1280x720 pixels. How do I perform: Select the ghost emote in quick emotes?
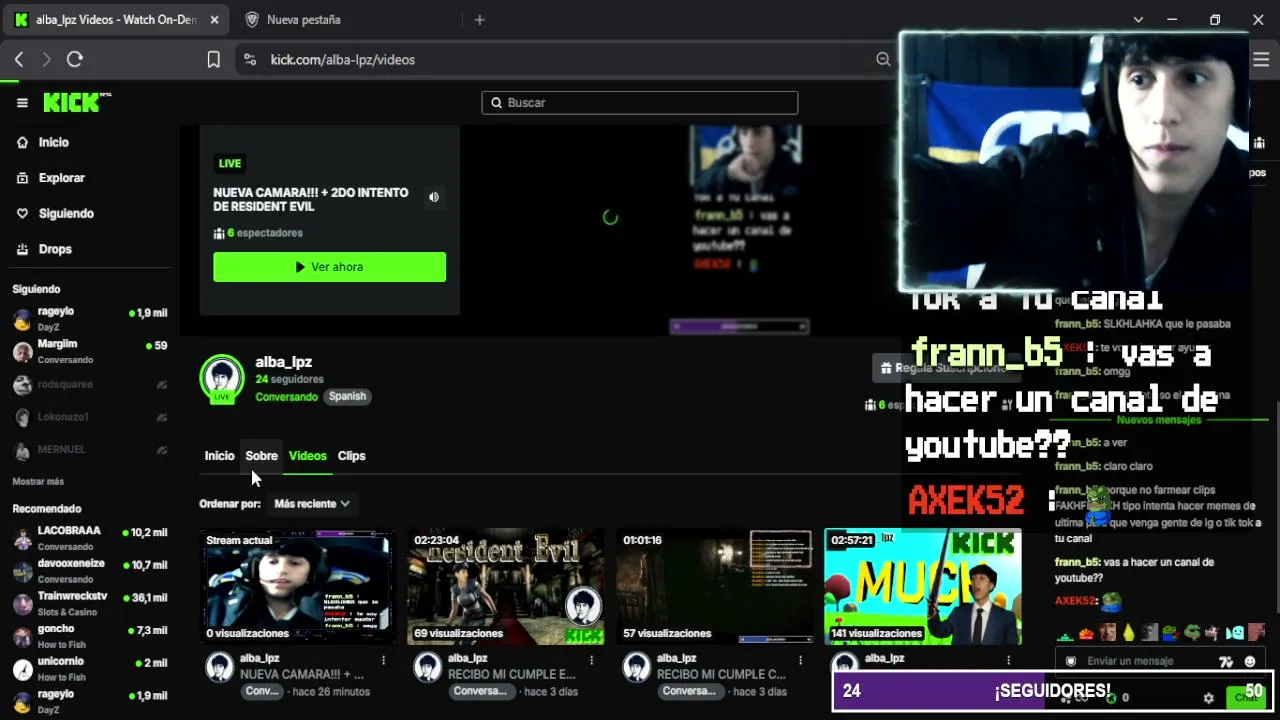(x=1236, y=632)
